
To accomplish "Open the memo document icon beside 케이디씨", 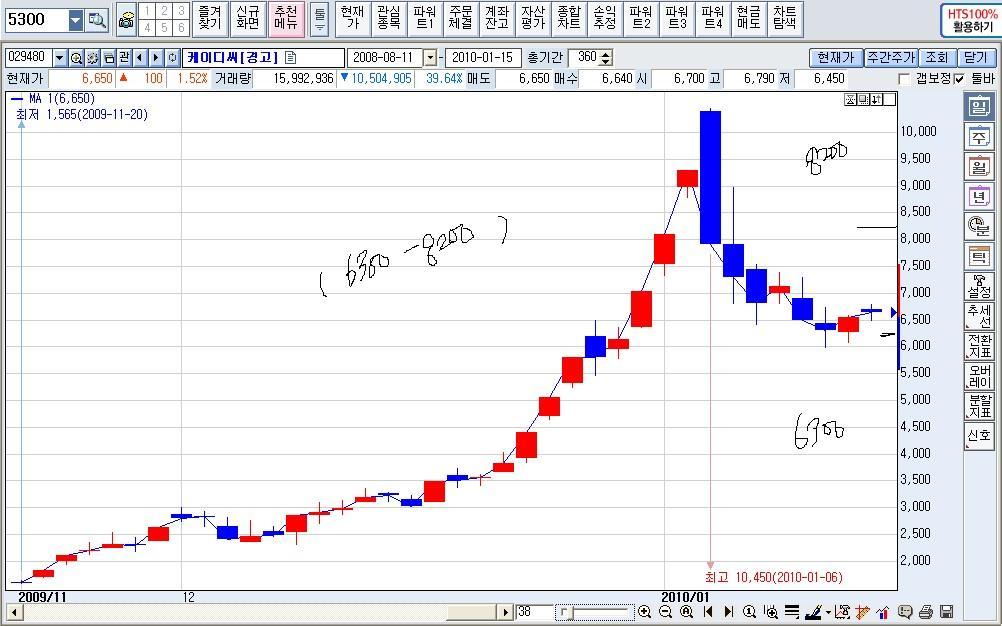I will click(x=291, y=58).
